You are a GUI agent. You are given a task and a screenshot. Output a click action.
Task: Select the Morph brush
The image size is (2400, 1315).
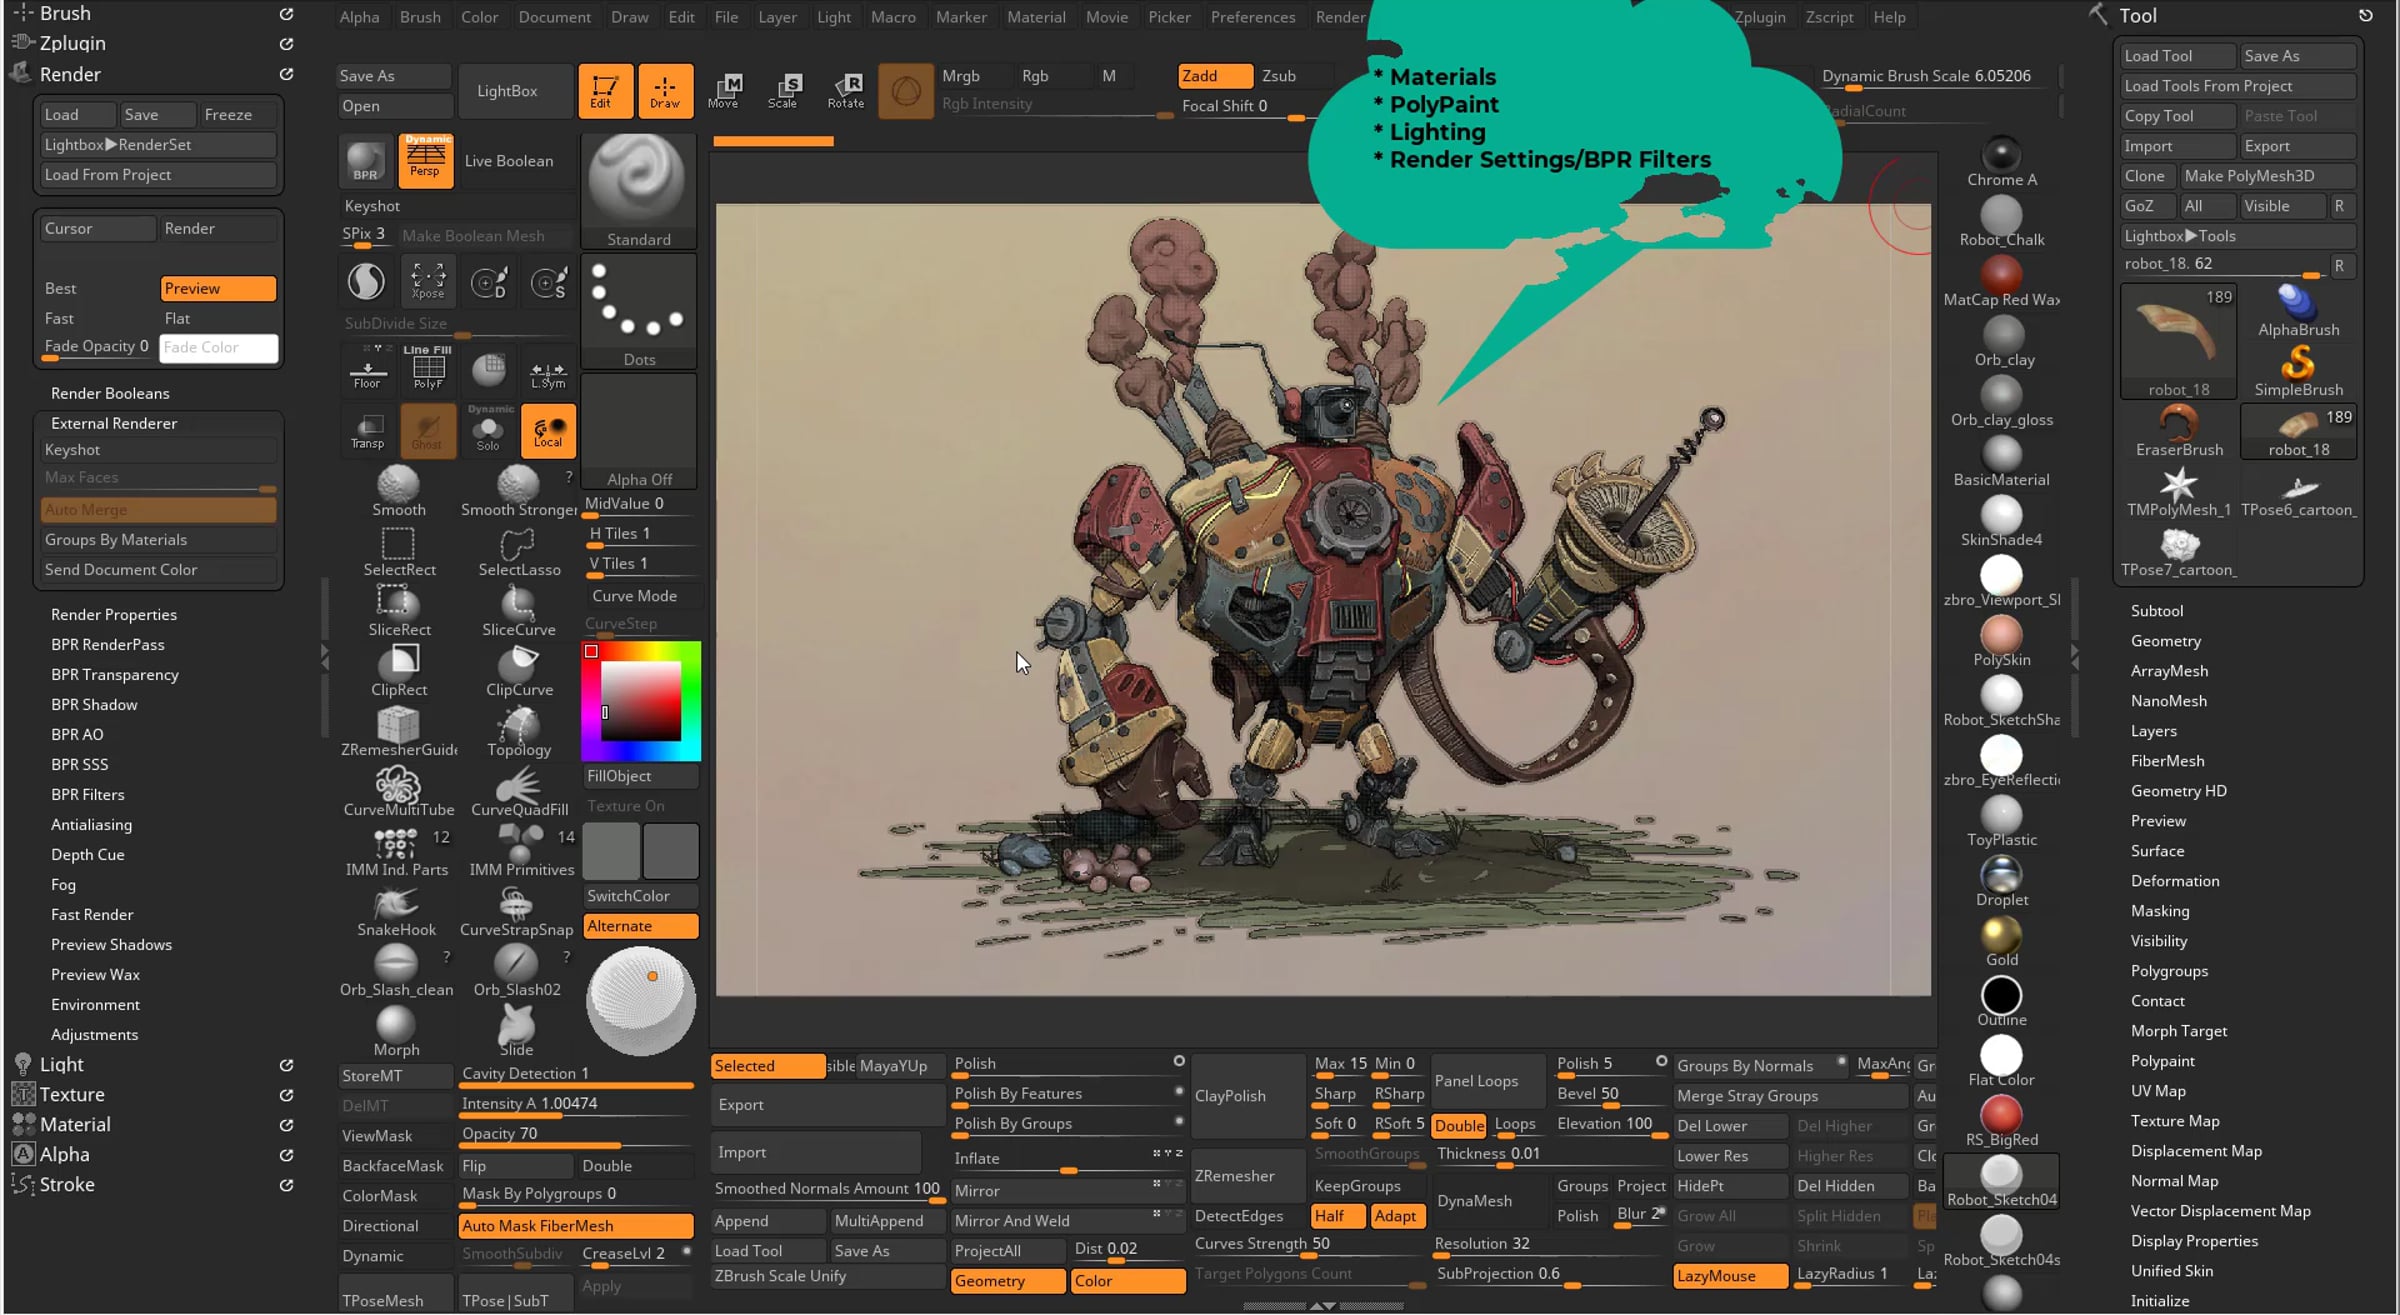[x=396, y=1031]
